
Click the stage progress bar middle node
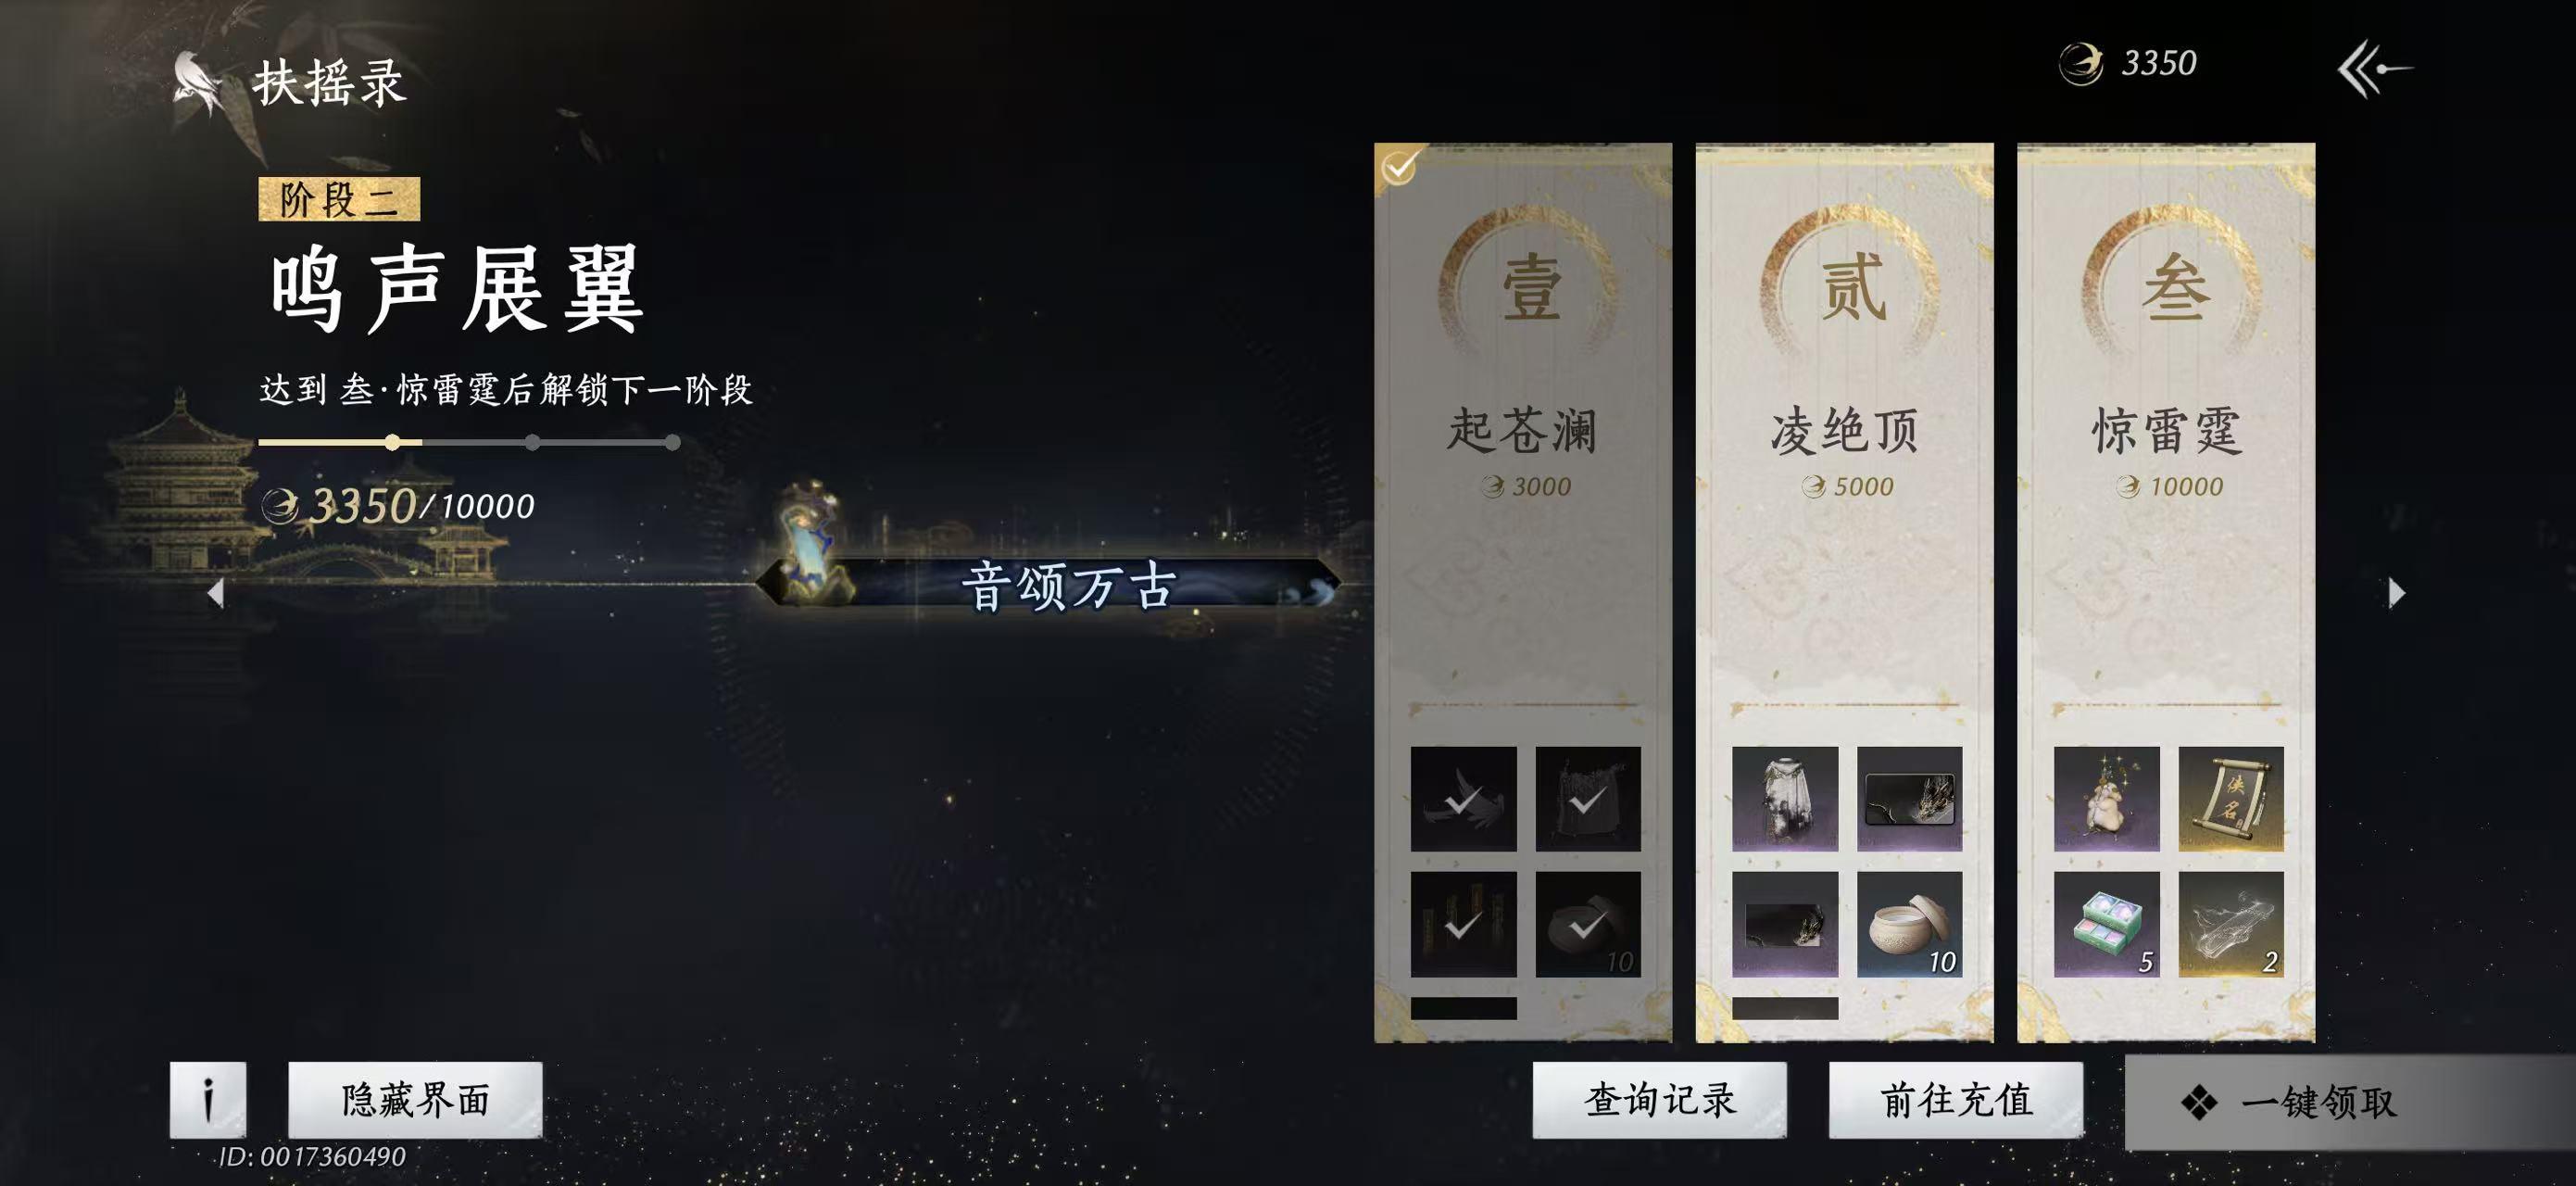[x=533, y=442]
